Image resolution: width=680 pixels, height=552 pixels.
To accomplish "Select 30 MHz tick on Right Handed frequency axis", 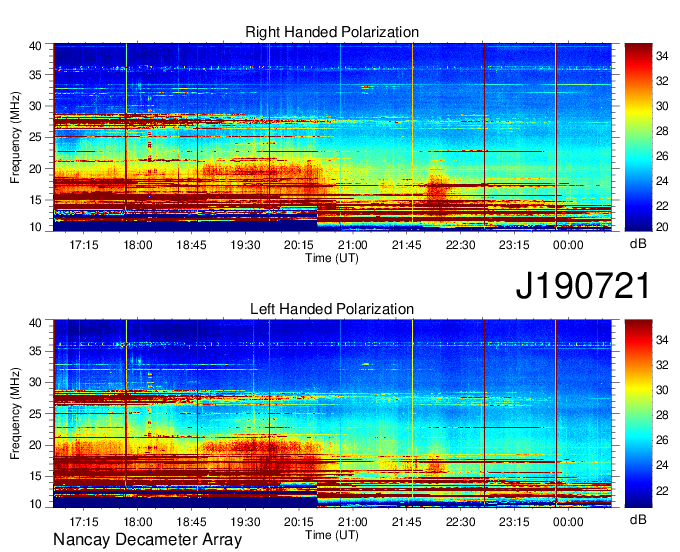I will (x=36, y=106).
